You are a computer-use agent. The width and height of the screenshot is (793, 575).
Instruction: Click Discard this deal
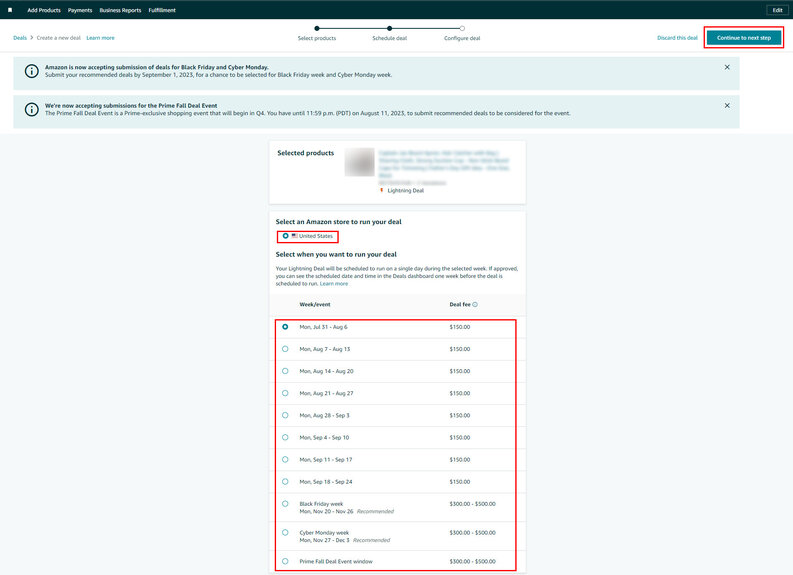pyautogui.click(x=677, y=38)
